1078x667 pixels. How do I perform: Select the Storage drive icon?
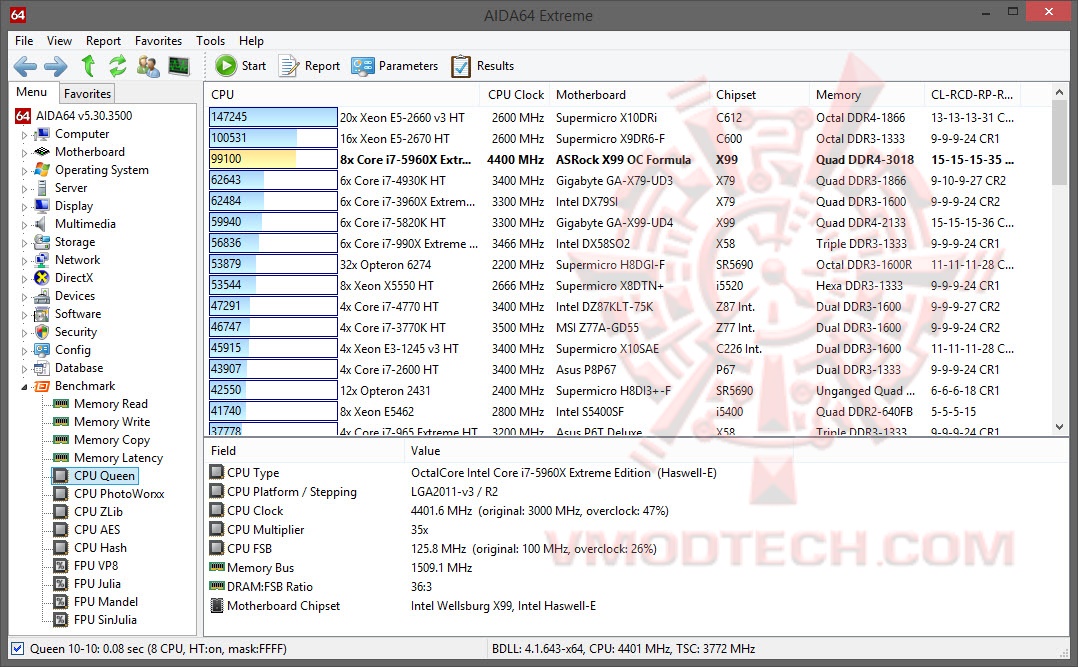click(43, 242)
